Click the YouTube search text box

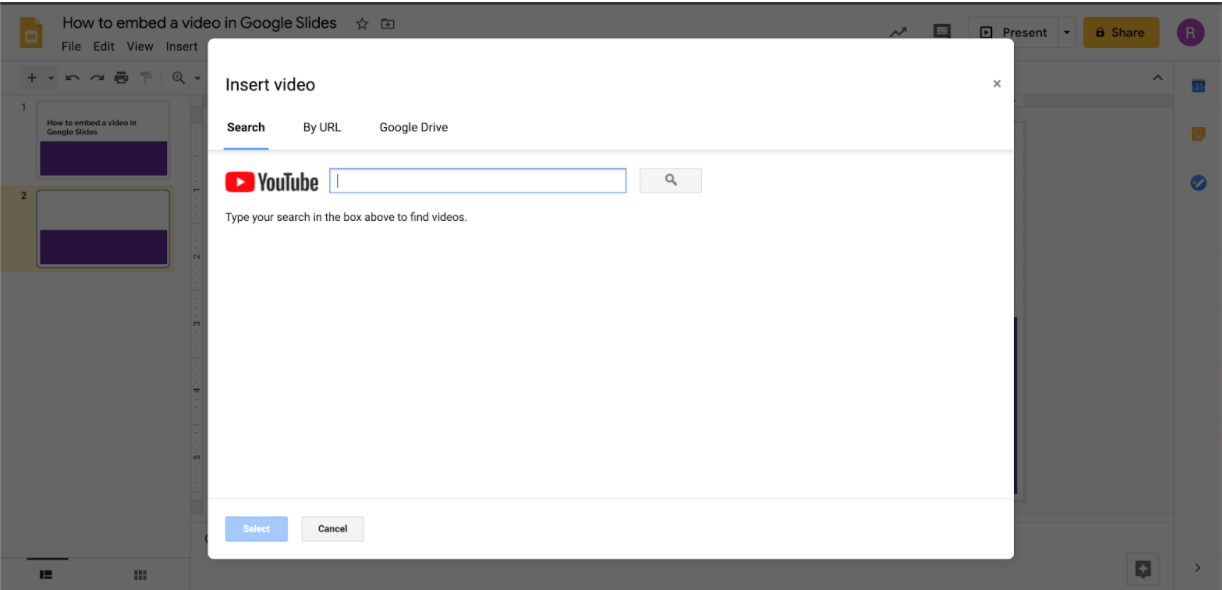point(478,181)
